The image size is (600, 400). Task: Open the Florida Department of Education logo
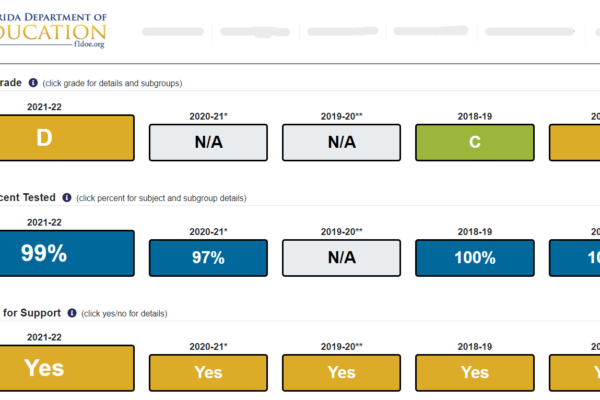53,30
